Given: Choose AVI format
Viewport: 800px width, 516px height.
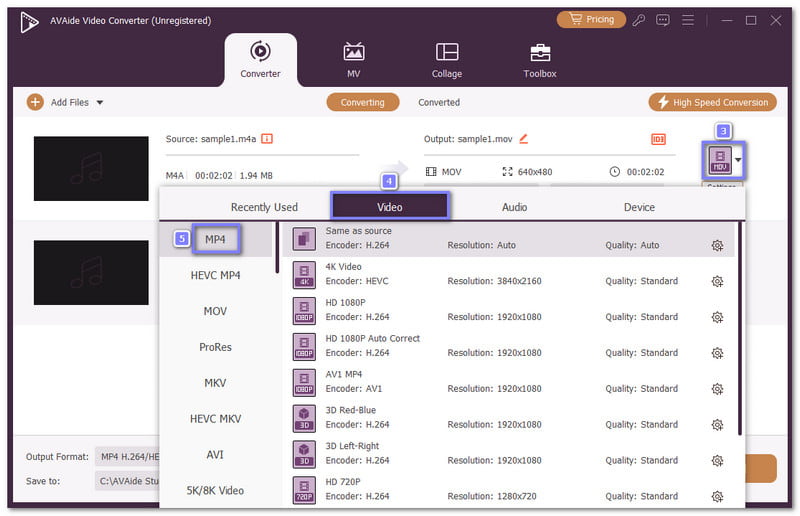Looking at the screenshot, I should point(215,454).
